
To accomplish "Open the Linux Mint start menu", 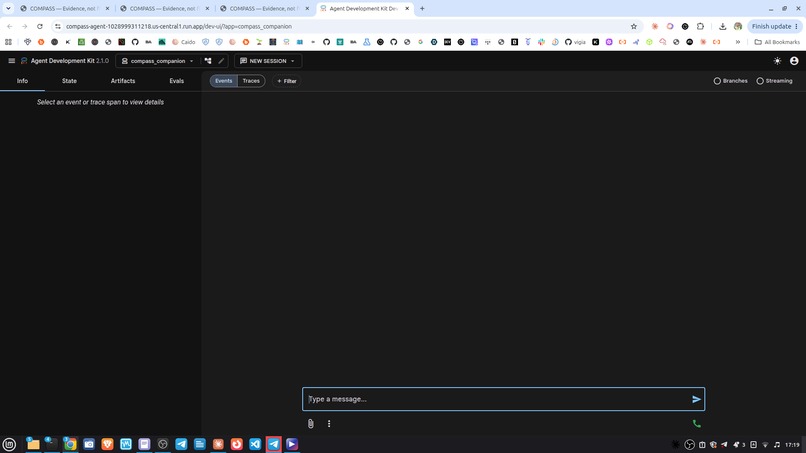I will 9,444.
